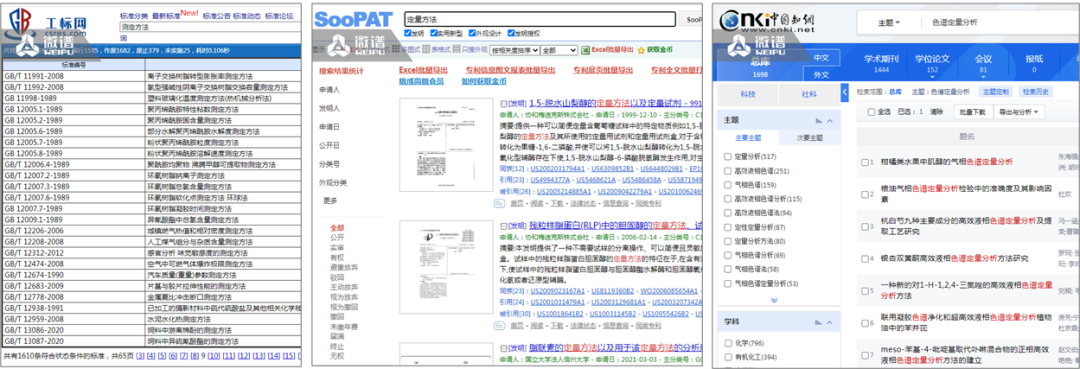Click the gold star coins icon

[x=641, y=50]
